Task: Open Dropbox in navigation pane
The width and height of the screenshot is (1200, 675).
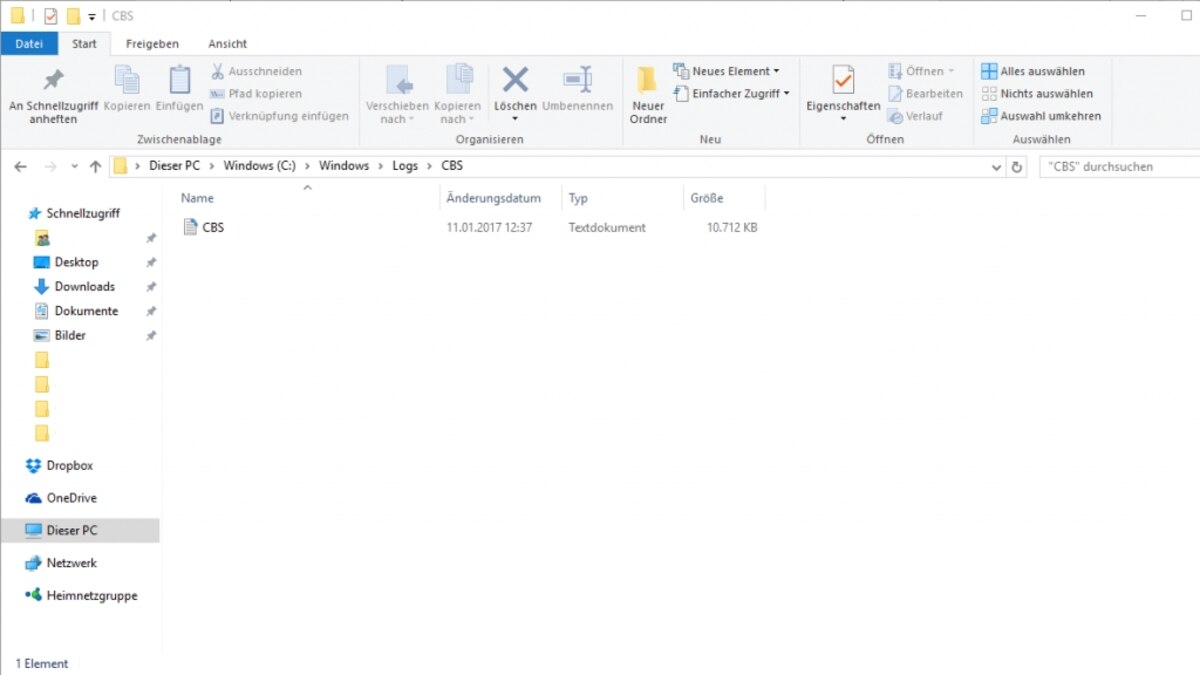Action: click(59, 465)
